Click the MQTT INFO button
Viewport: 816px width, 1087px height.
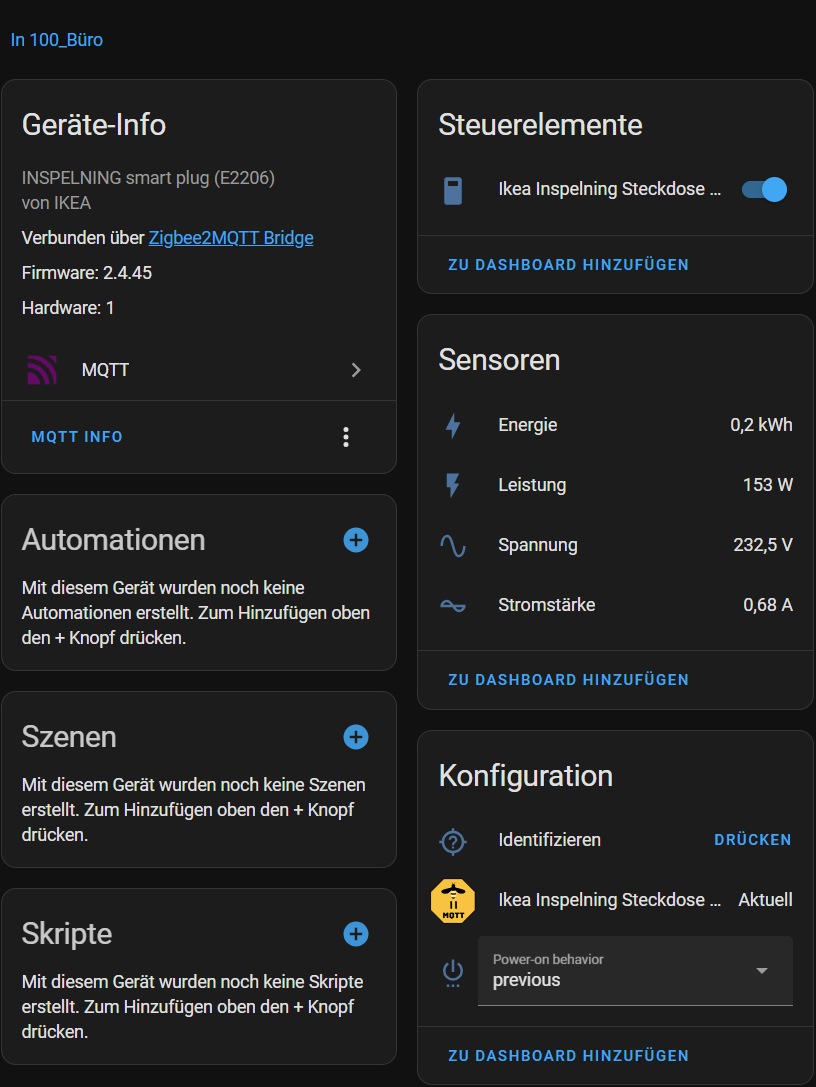[x=77, y=437]
